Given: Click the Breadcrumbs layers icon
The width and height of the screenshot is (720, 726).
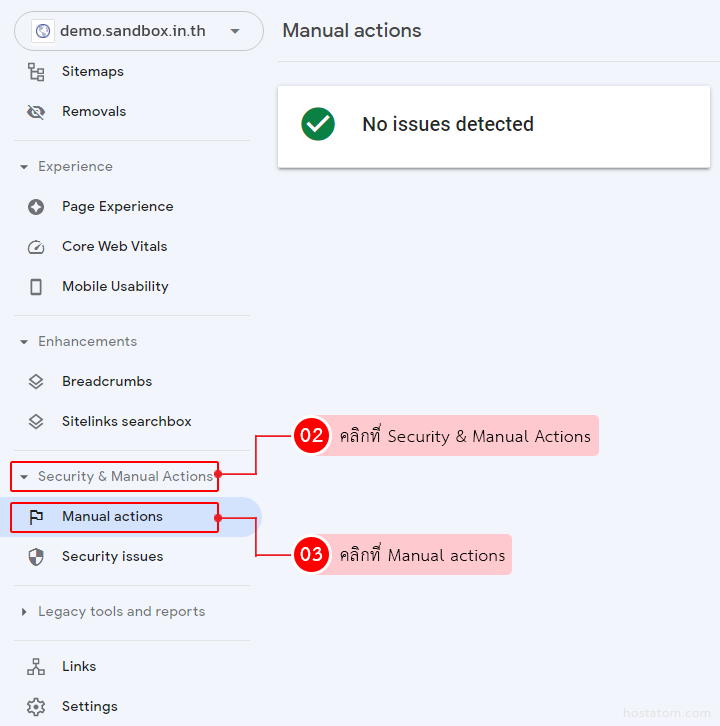Looking at the screenshot, I should tap(36, 382).
